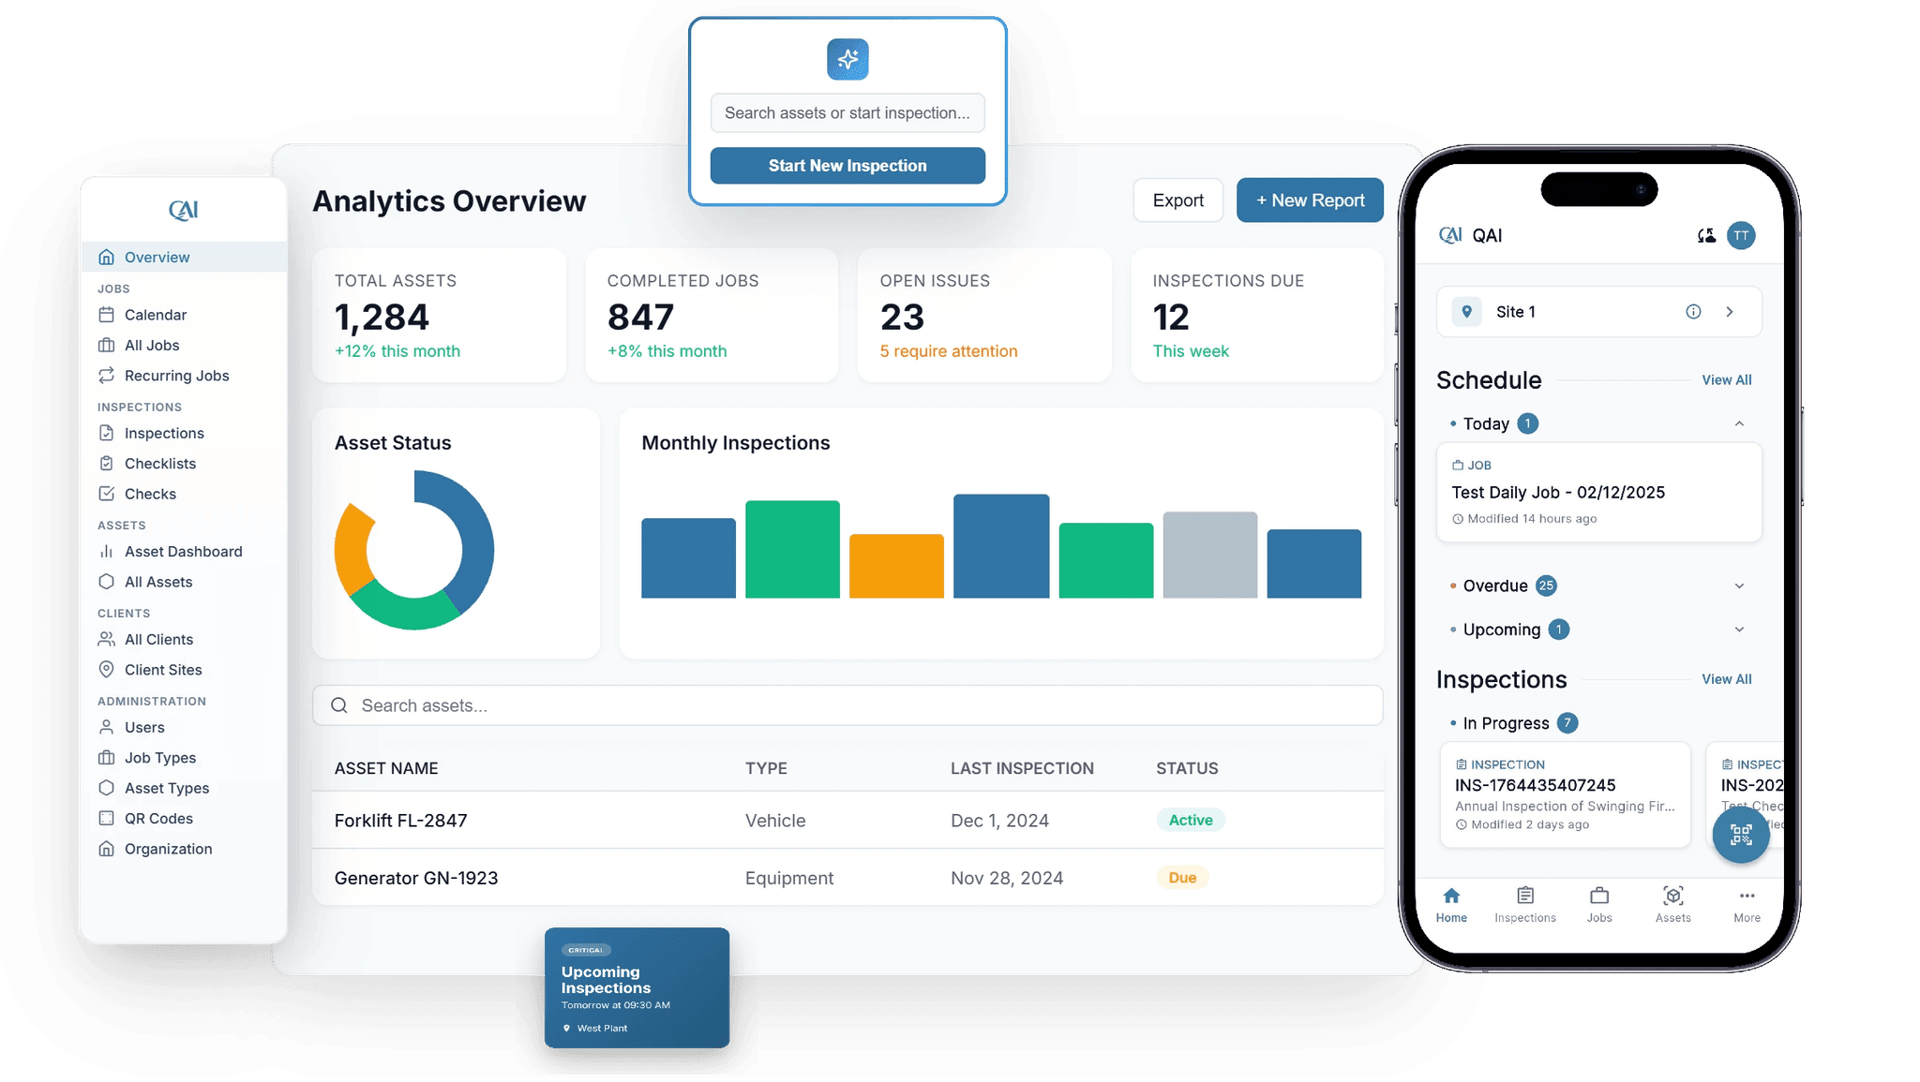Viewport: 1920px width, 1082px height.
Task: Click the gray bar in Monthly Inspections
Action: pyautogui.click(x=1210, y=555)
